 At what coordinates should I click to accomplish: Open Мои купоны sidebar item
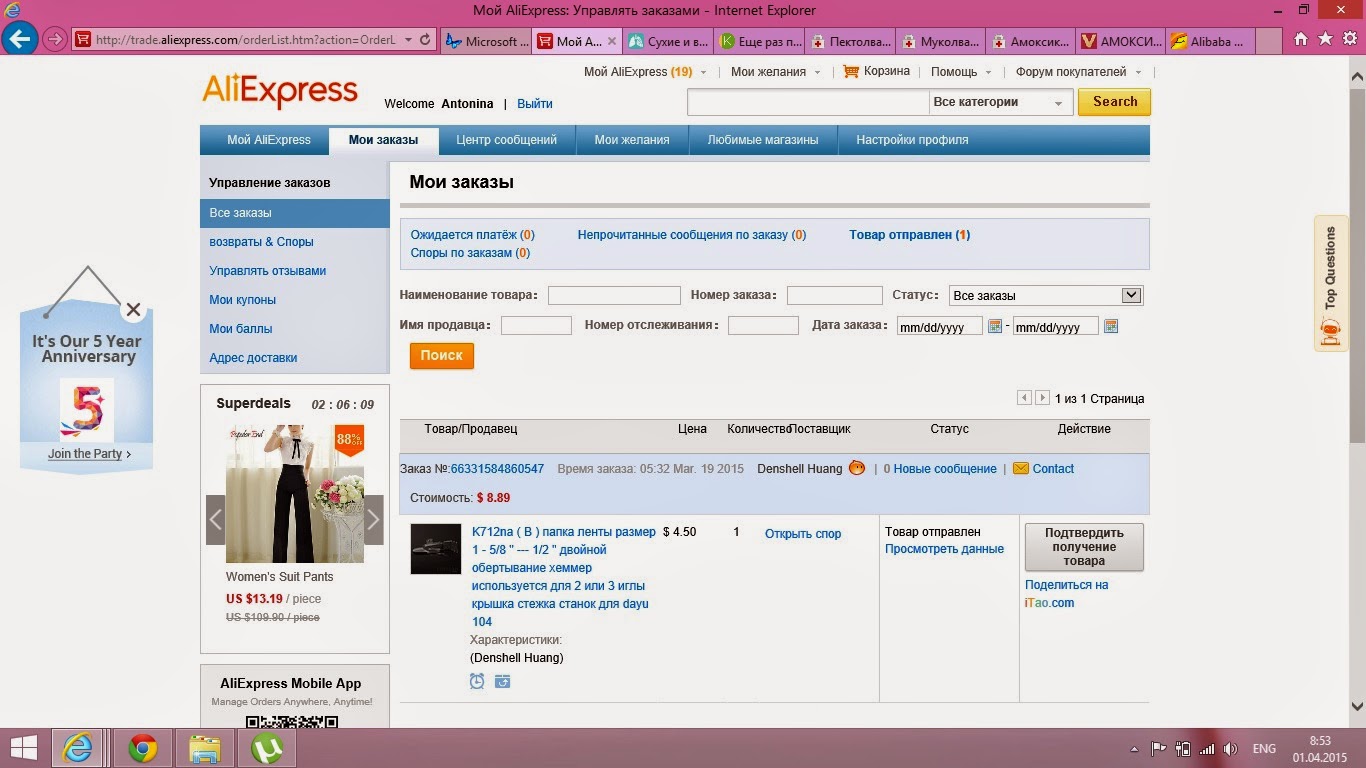pos(242,300)
